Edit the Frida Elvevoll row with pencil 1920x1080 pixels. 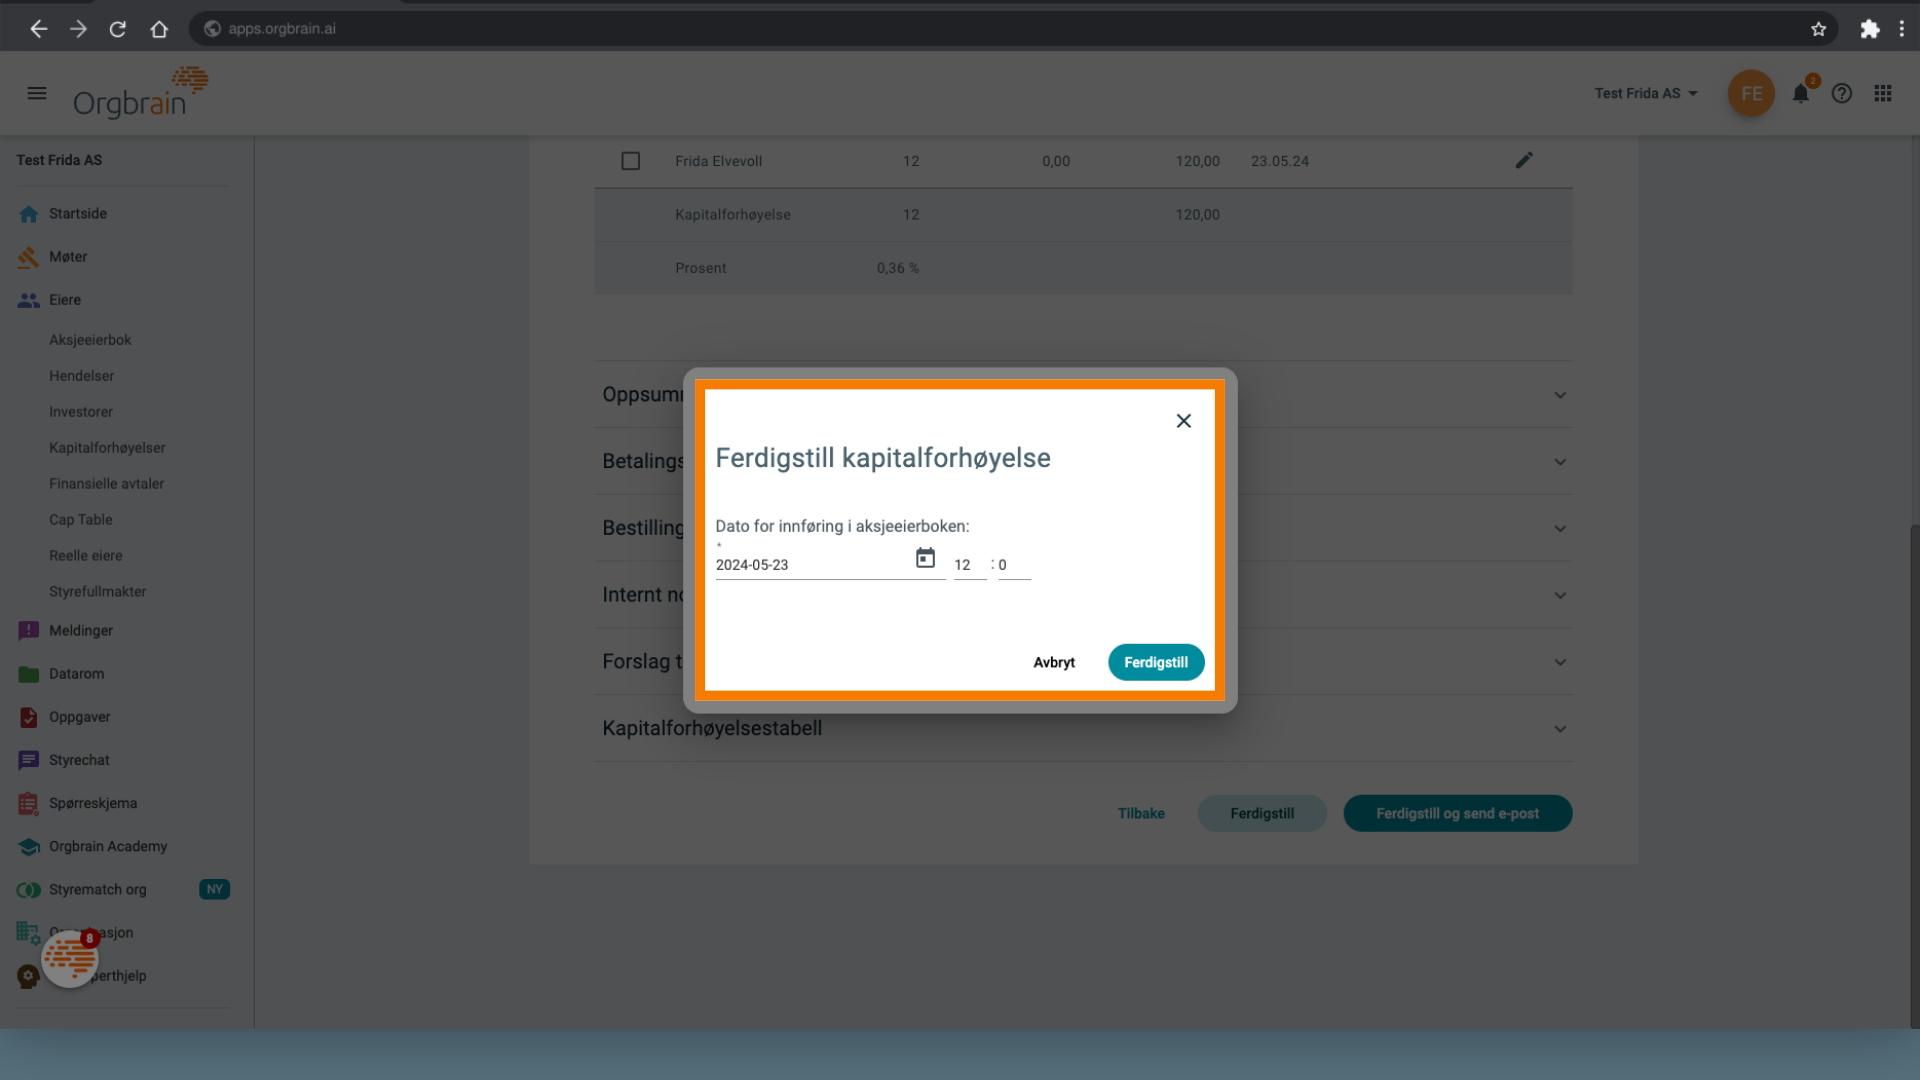1524,160
